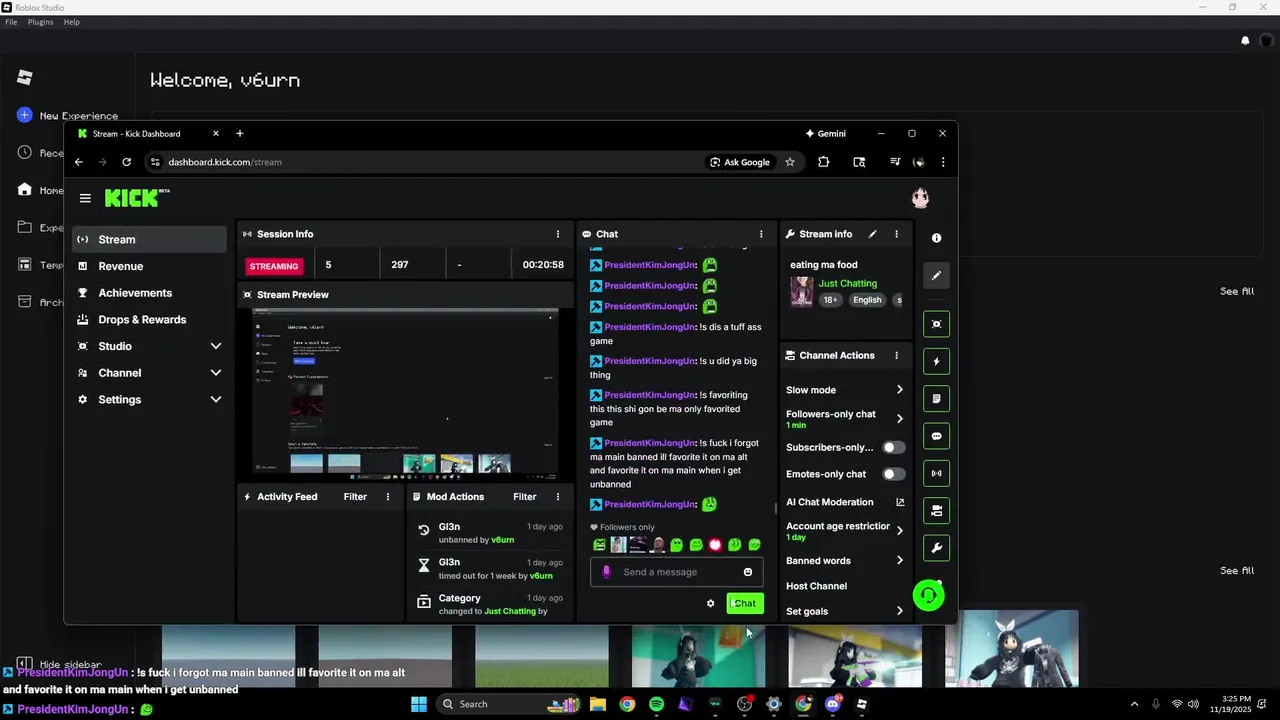Open Revenue in the sidebar

[x=150, y=266]
